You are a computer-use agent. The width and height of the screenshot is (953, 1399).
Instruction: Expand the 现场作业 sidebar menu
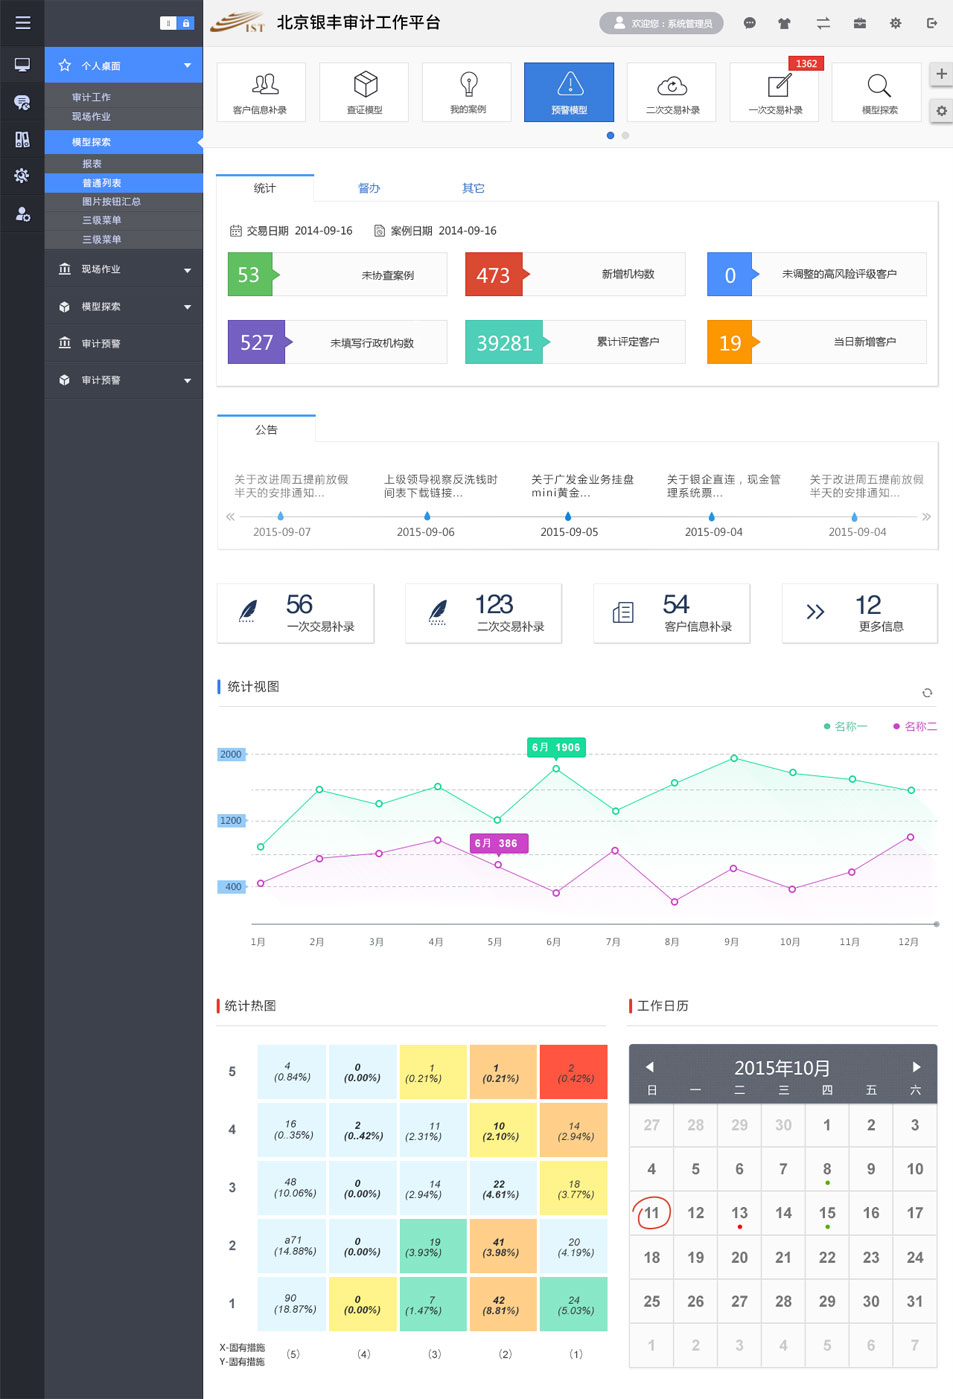[124, 269]
